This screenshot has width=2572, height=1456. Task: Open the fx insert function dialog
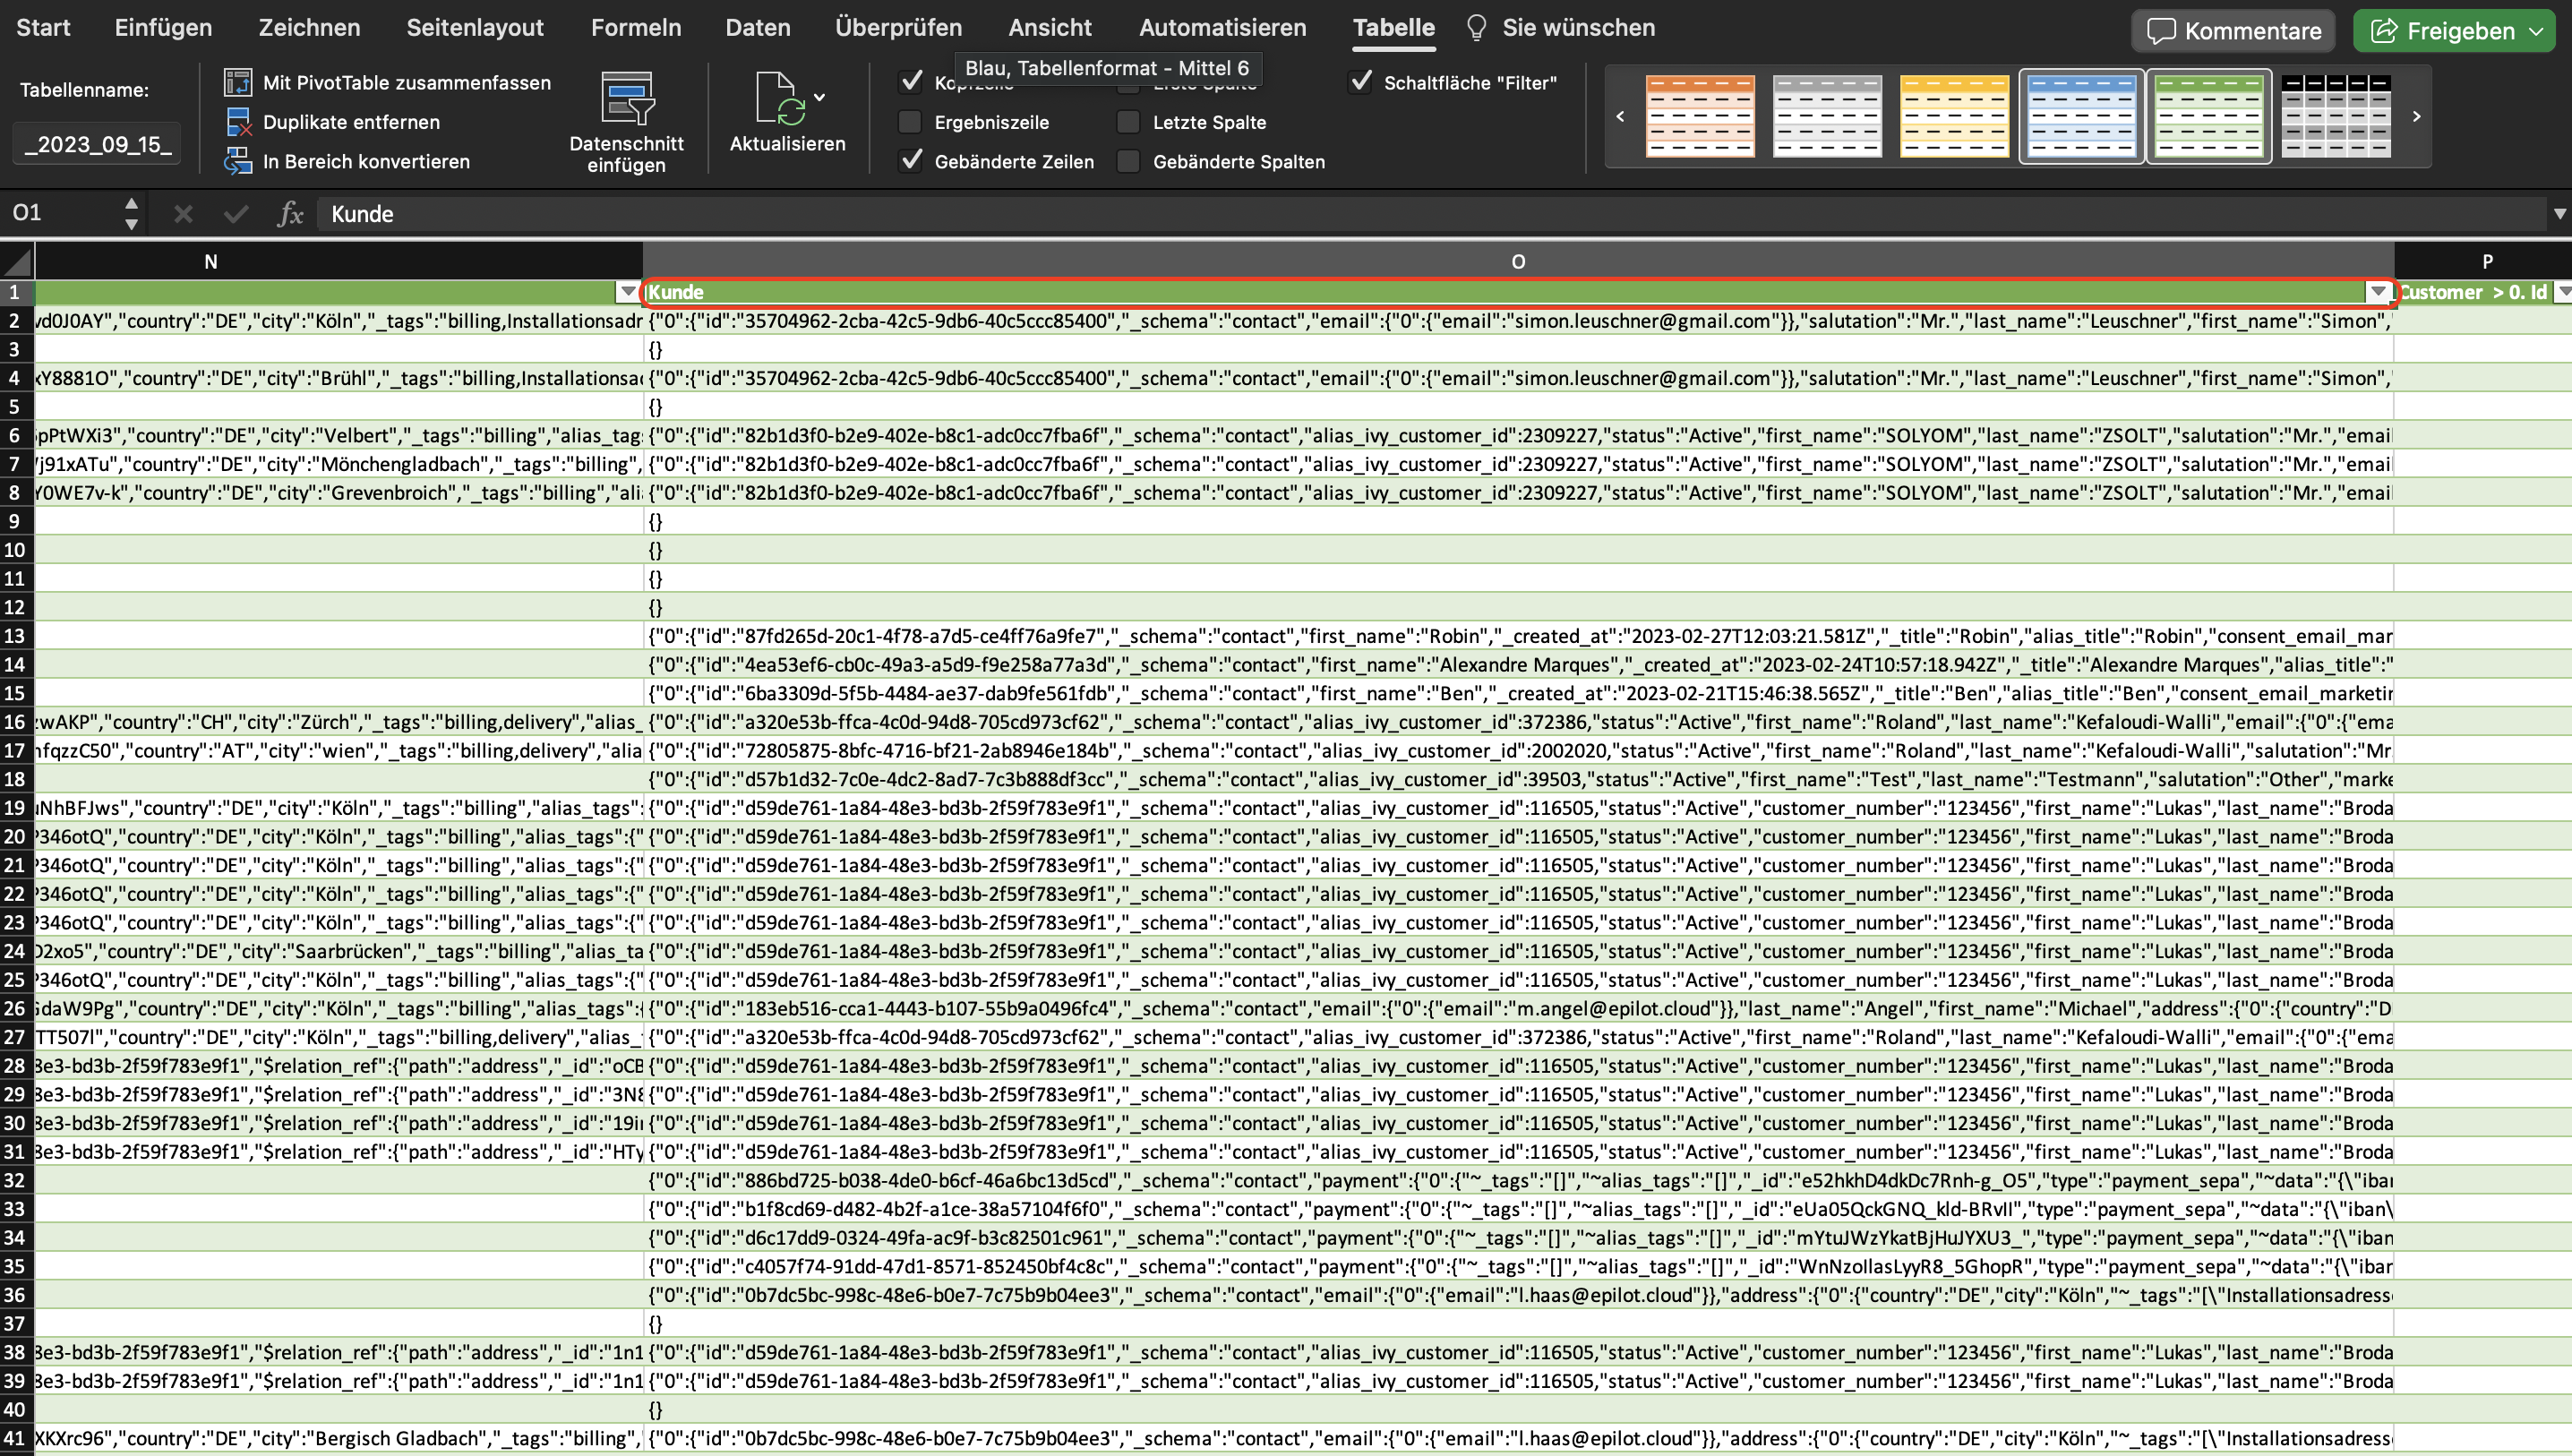pos(290,213)
